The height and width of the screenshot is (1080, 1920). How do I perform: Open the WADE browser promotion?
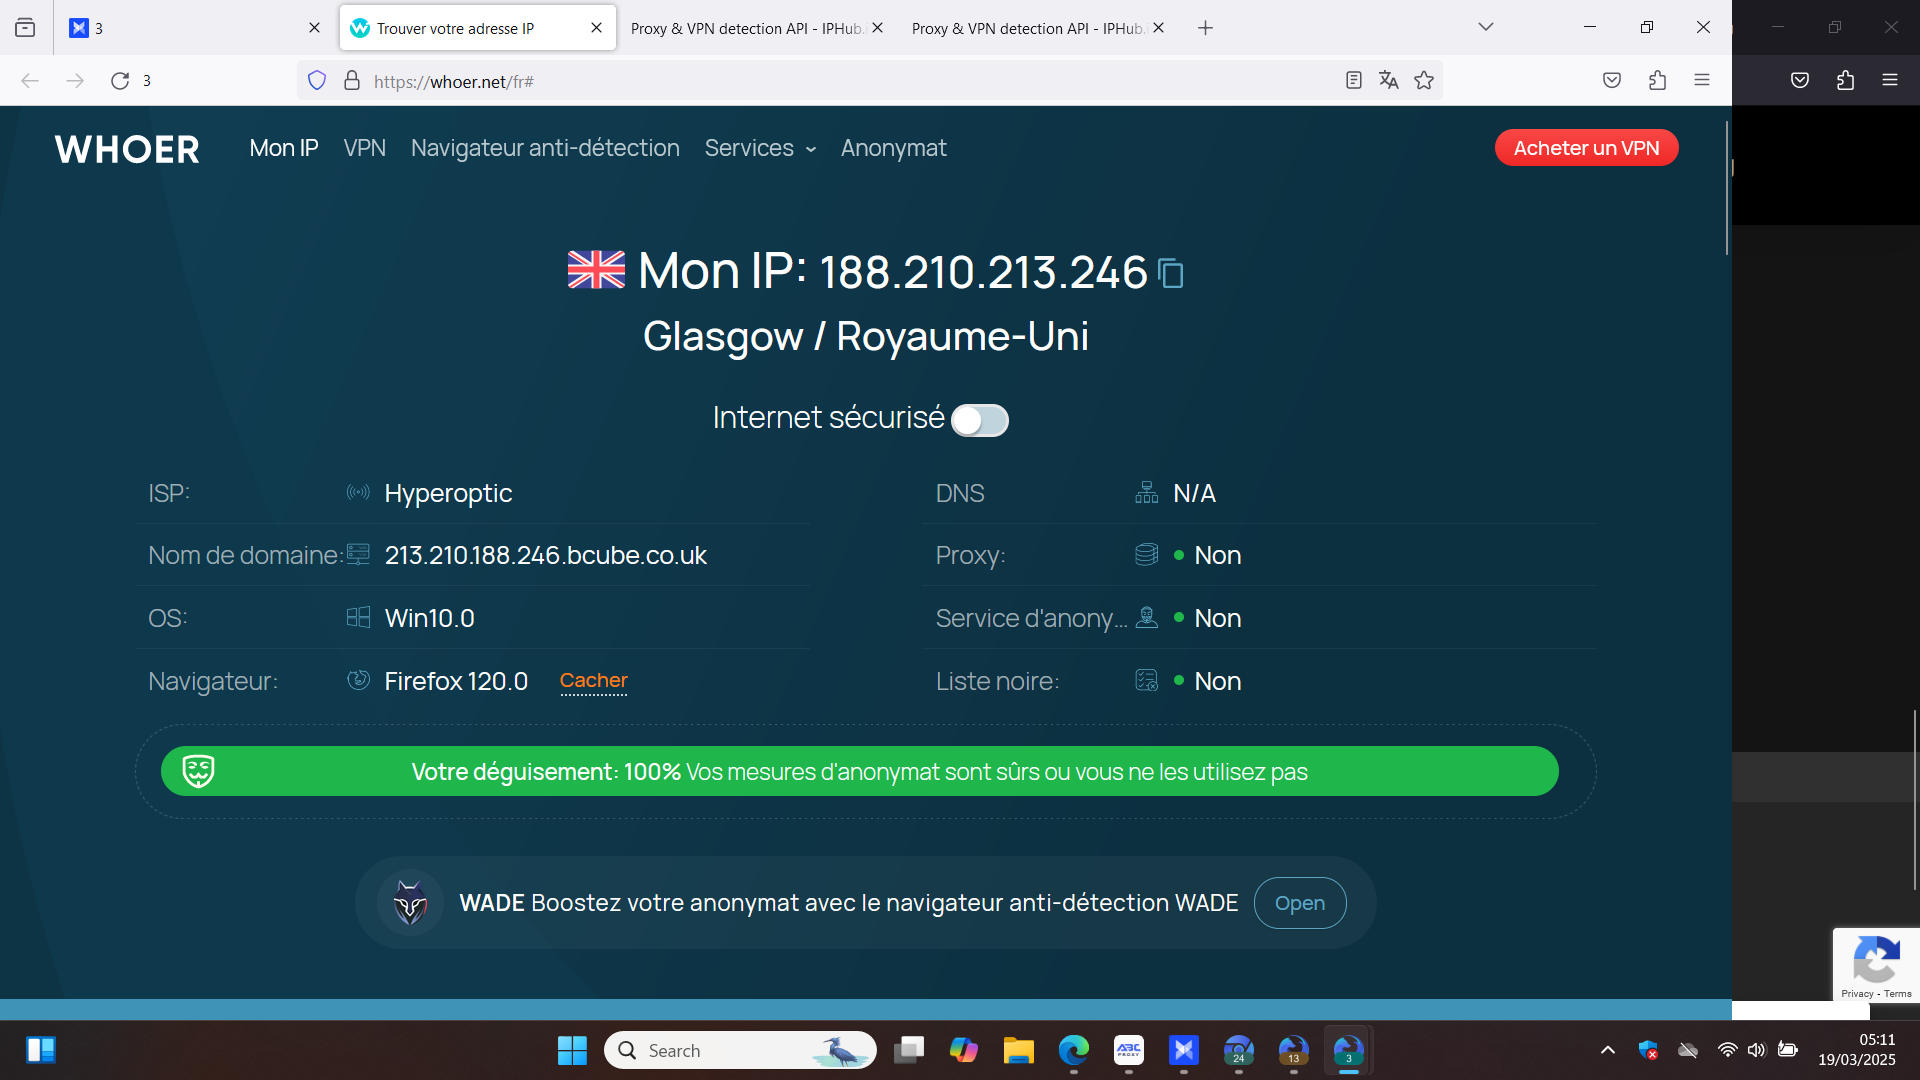(x=1300, y=903)
